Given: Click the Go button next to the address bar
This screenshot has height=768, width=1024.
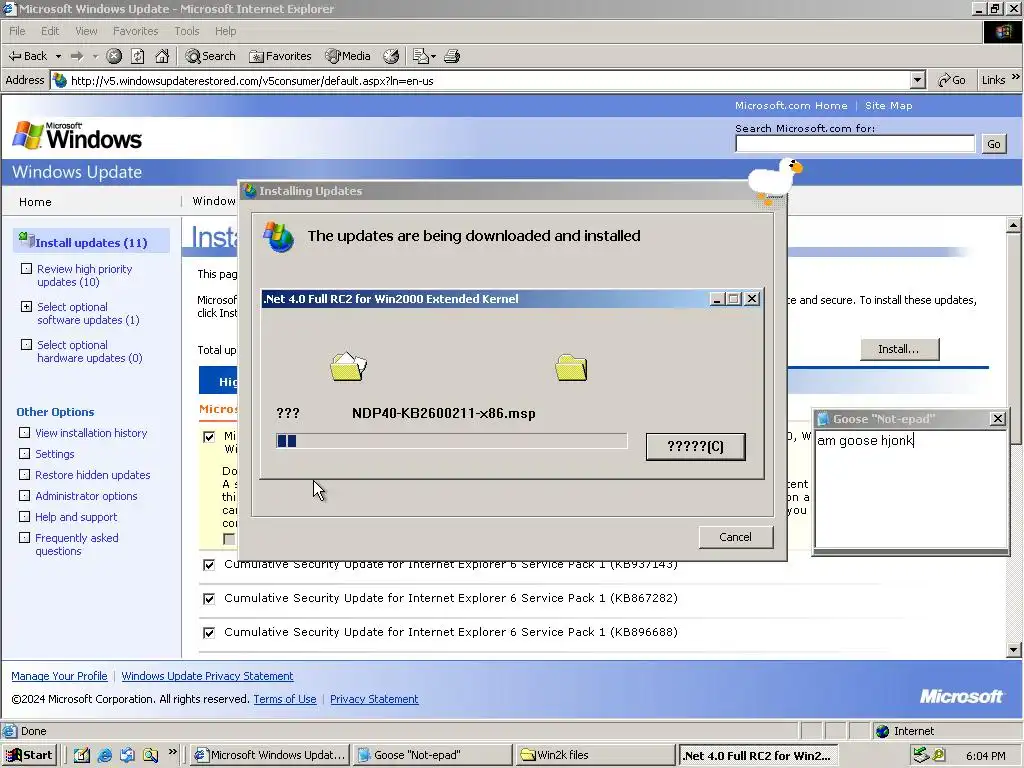Looking at the screenshot, I should (x=952, y=80).
